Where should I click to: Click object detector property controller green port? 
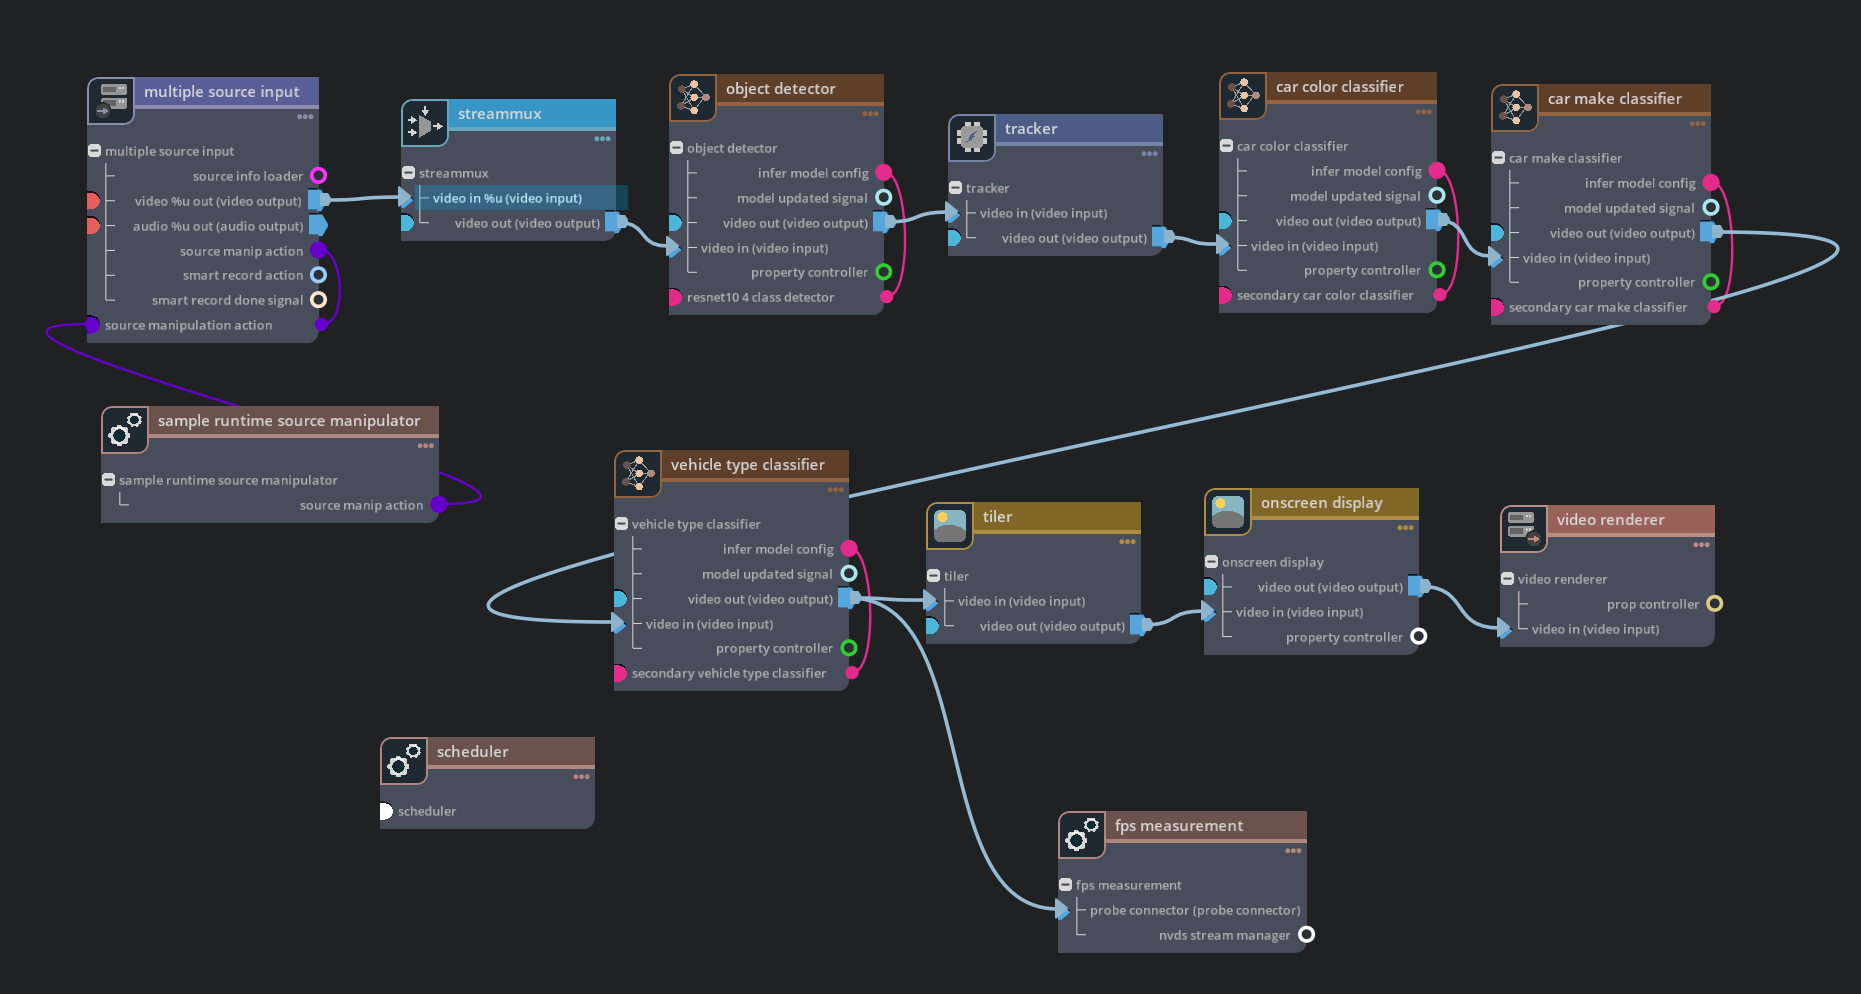tap(883, 272)
